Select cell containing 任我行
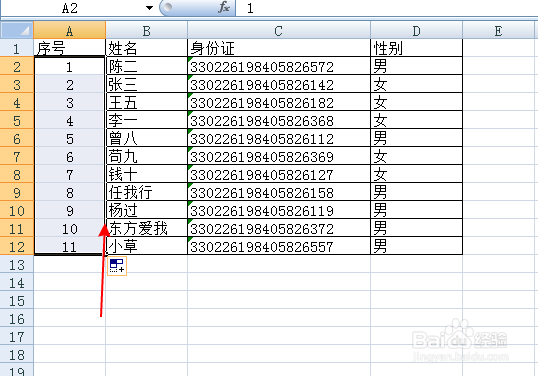 (x=147, y=192)
